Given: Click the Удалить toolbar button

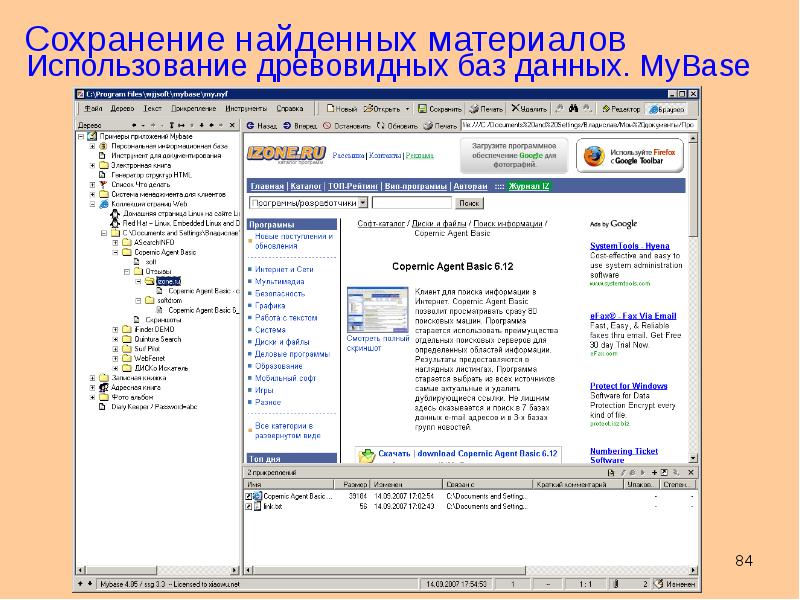Looking at the screenshot, I should (529, 107).
